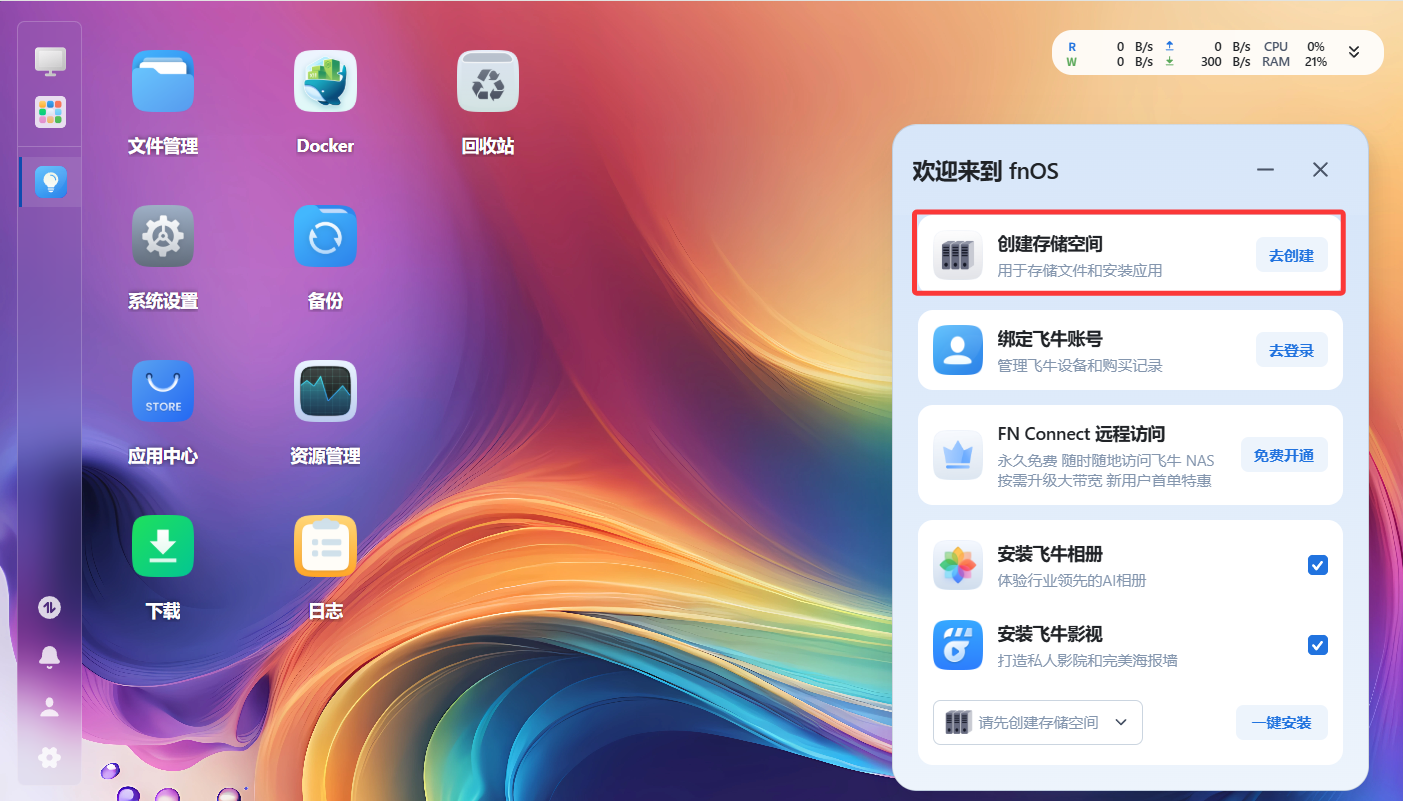This screenshot has width=1403, height=801.
Task: Open the 应用中心 app store
Action: tap(162, 391)
